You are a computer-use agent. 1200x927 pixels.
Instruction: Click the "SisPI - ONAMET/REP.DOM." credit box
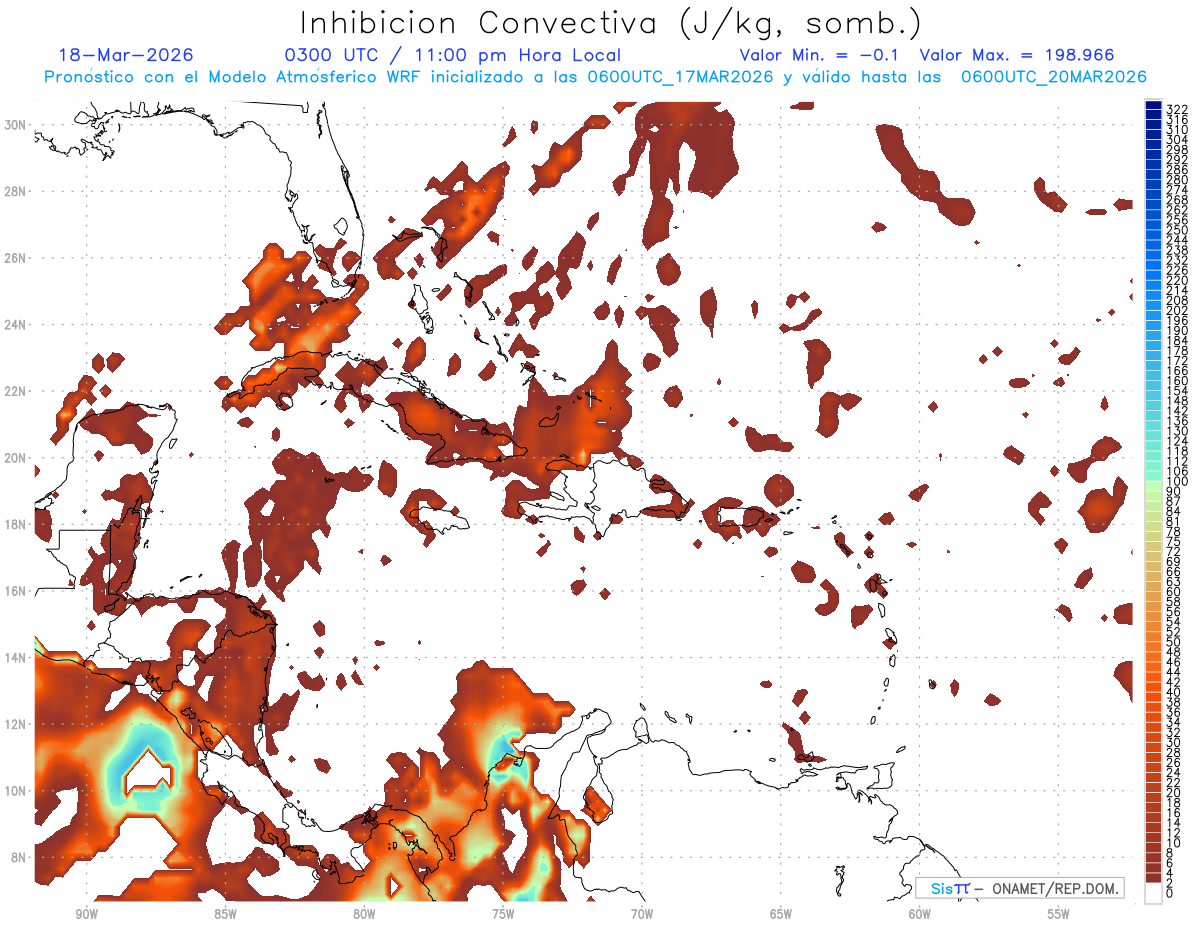[x=1020, y=888]
